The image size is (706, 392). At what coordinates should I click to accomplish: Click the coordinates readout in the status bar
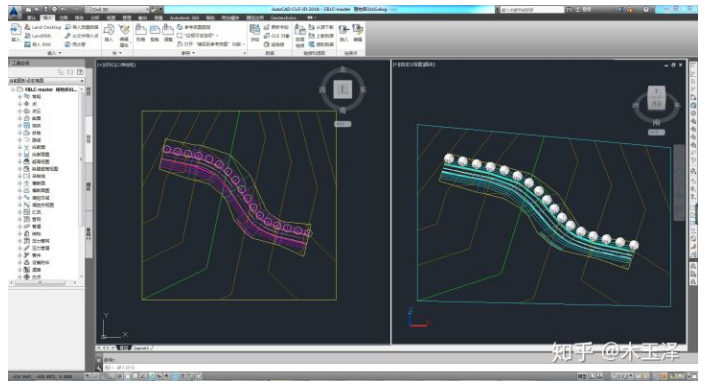(x=42, y=376)
